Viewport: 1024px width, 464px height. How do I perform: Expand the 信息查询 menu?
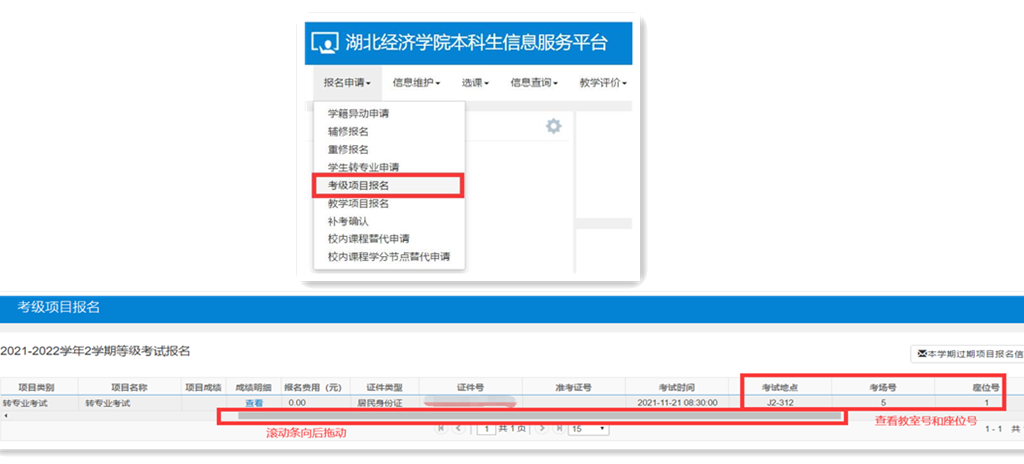[x=533, y=83]
